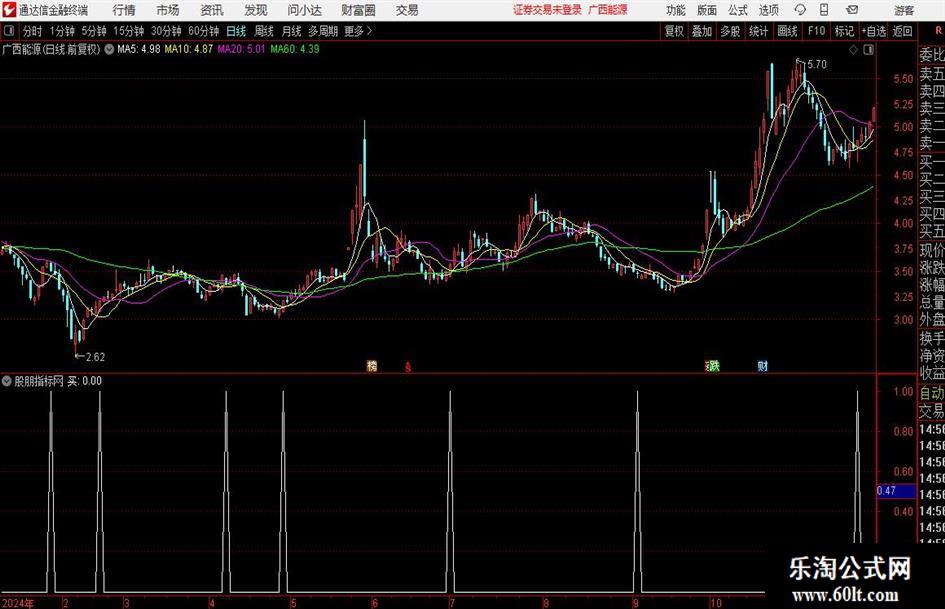Click the 多股 toolbar button

[730, 31]
